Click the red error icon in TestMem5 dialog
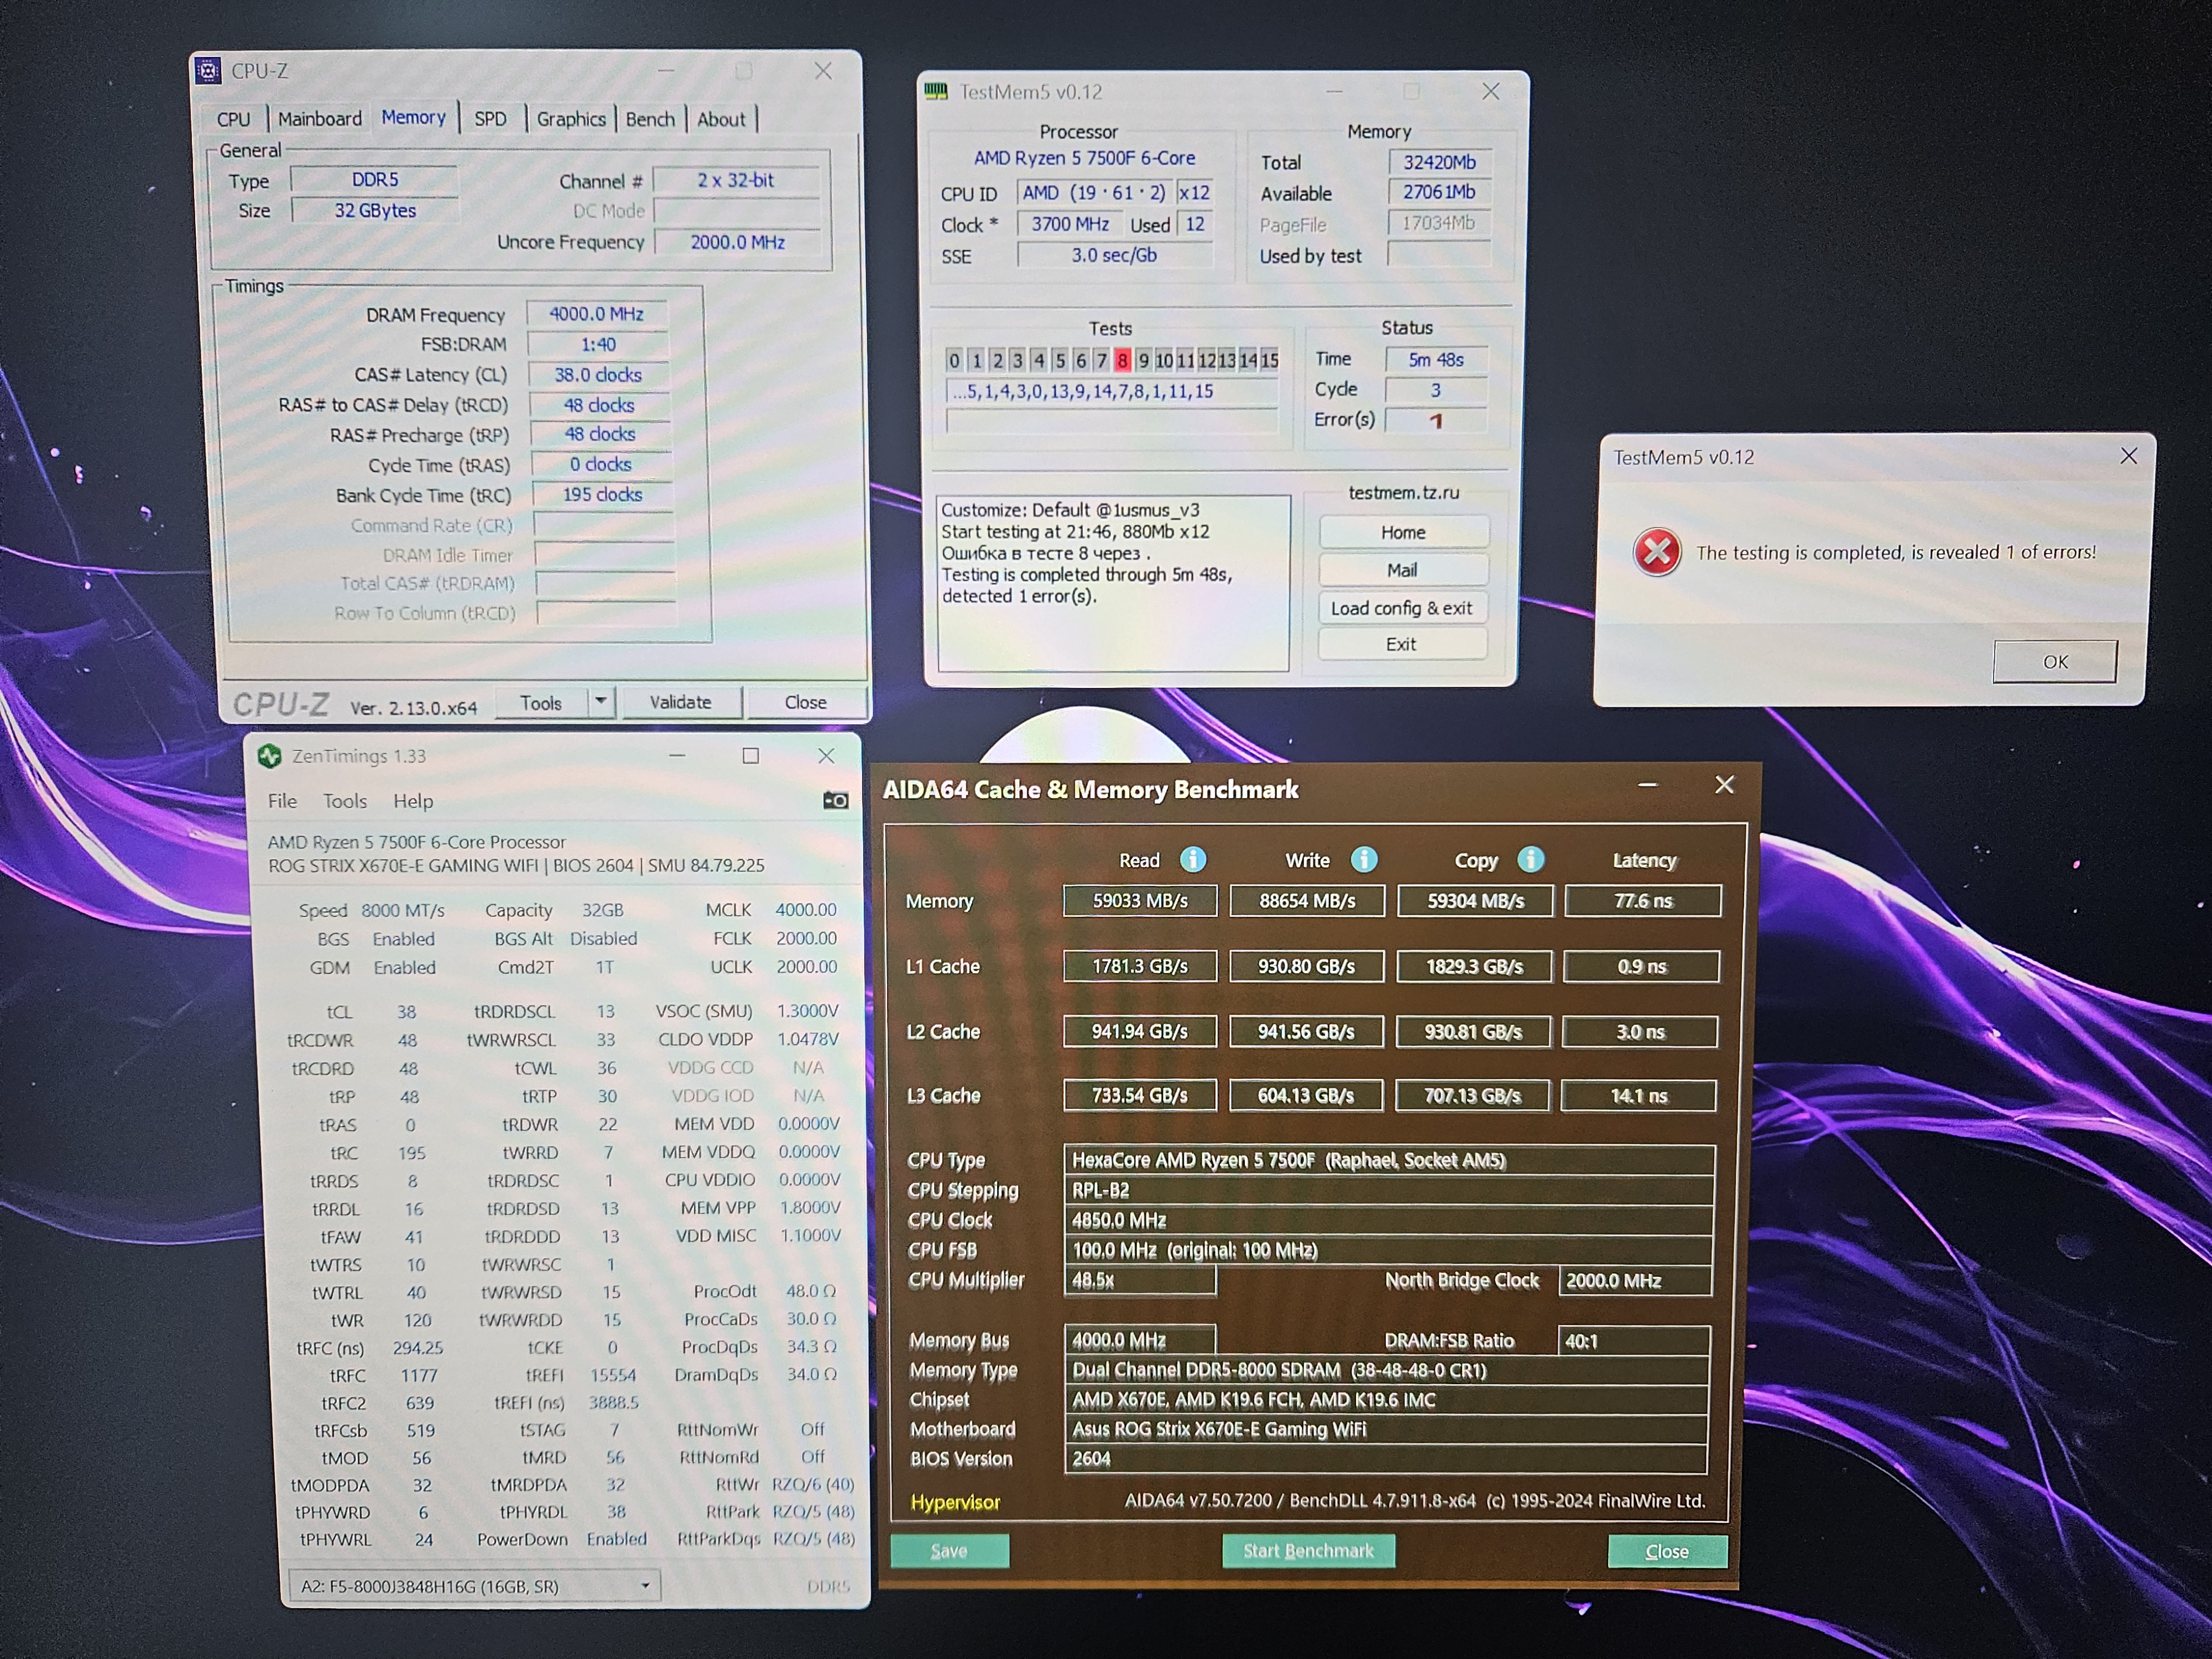Screen dimensions: 2212x1659 click(x=1656, y=552)
